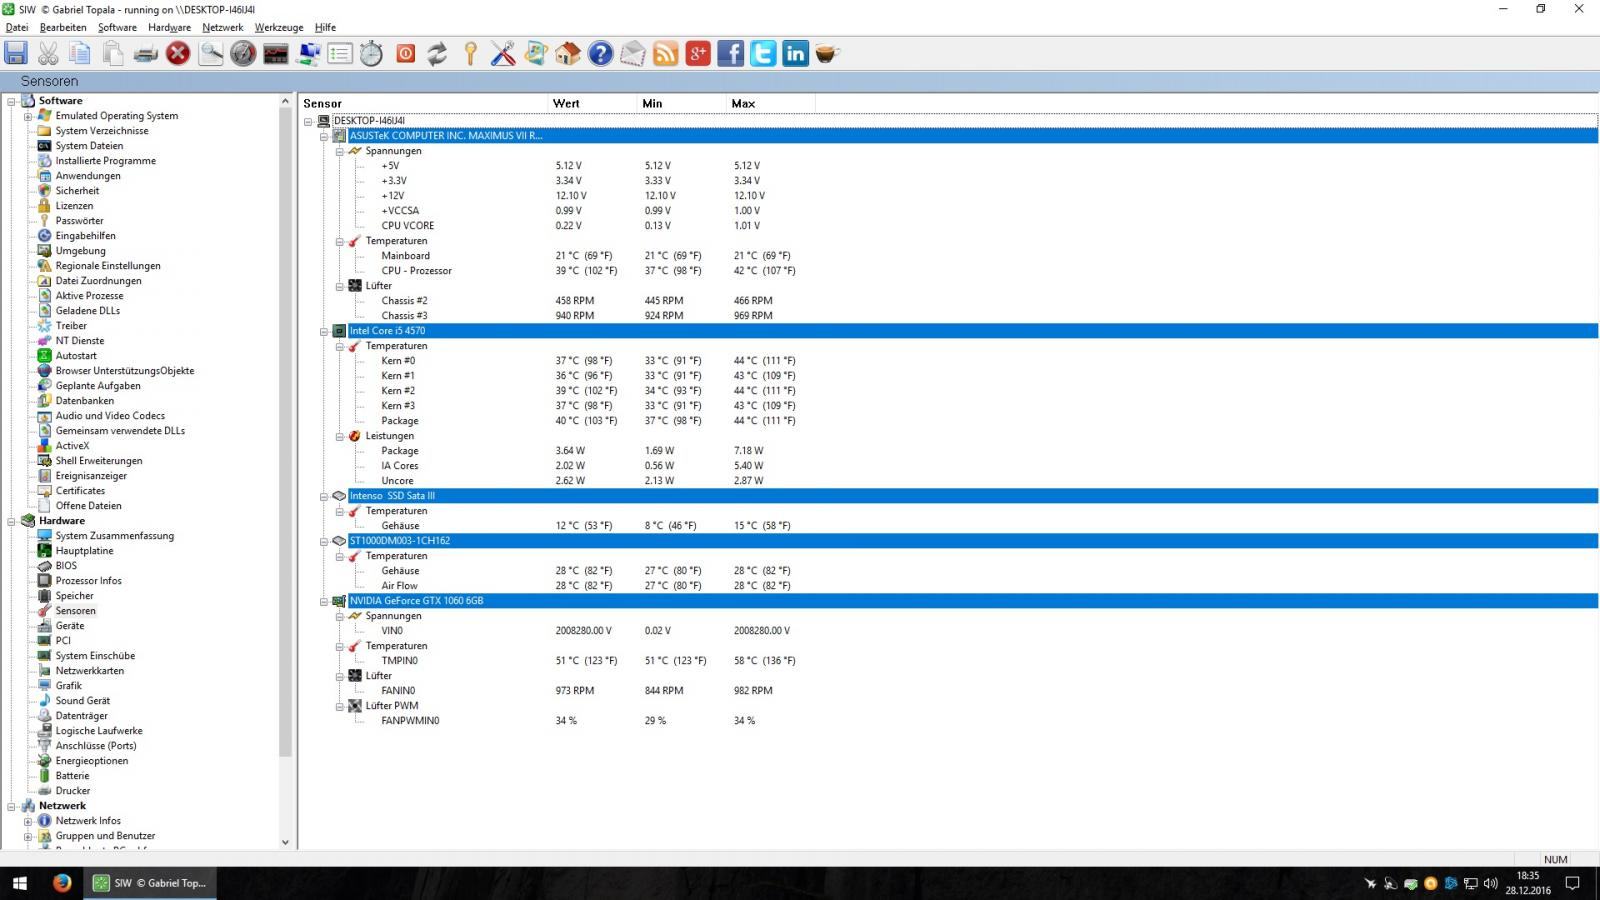Open the Windows notification center icon
This screenshot has height=900, width=1600.
(1572, 883)
